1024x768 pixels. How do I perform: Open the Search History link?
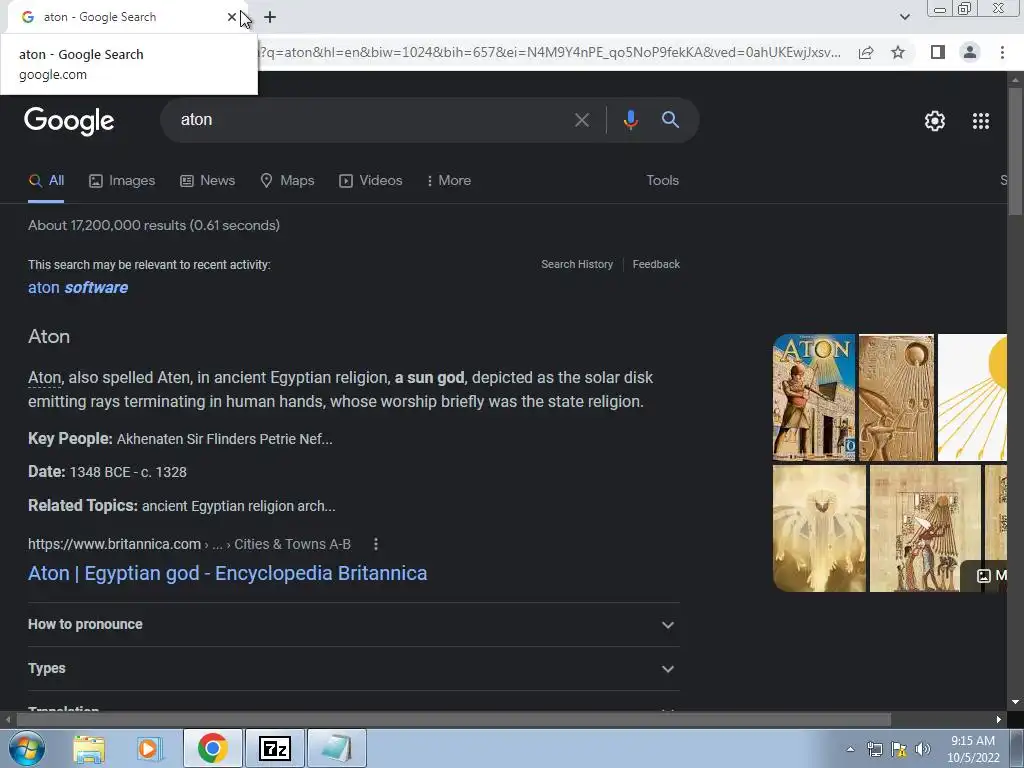tap(577, 264)
